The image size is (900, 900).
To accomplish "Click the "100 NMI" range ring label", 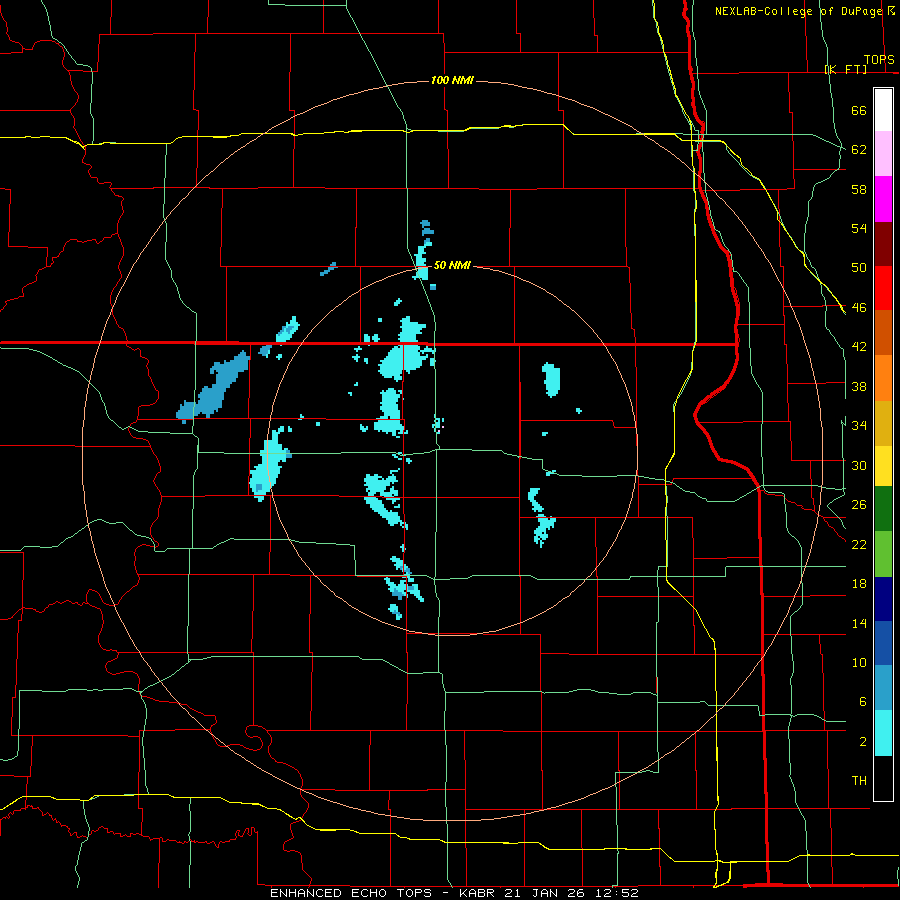I will 452,80.
